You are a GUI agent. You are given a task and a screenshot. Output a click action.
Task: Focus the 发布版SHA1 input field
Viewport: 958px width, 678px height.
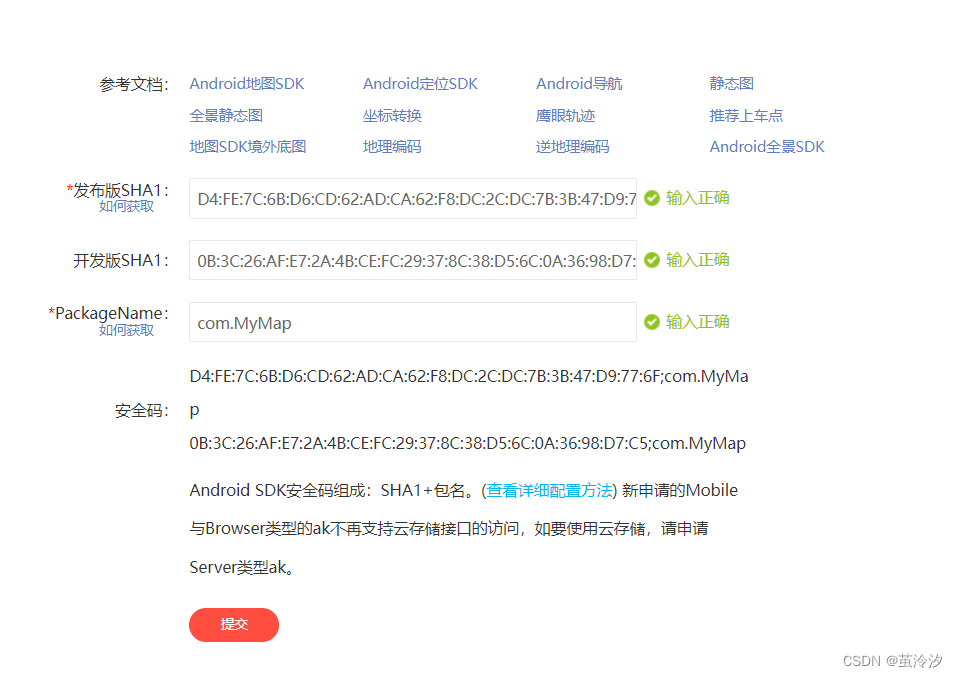(413, 199)
